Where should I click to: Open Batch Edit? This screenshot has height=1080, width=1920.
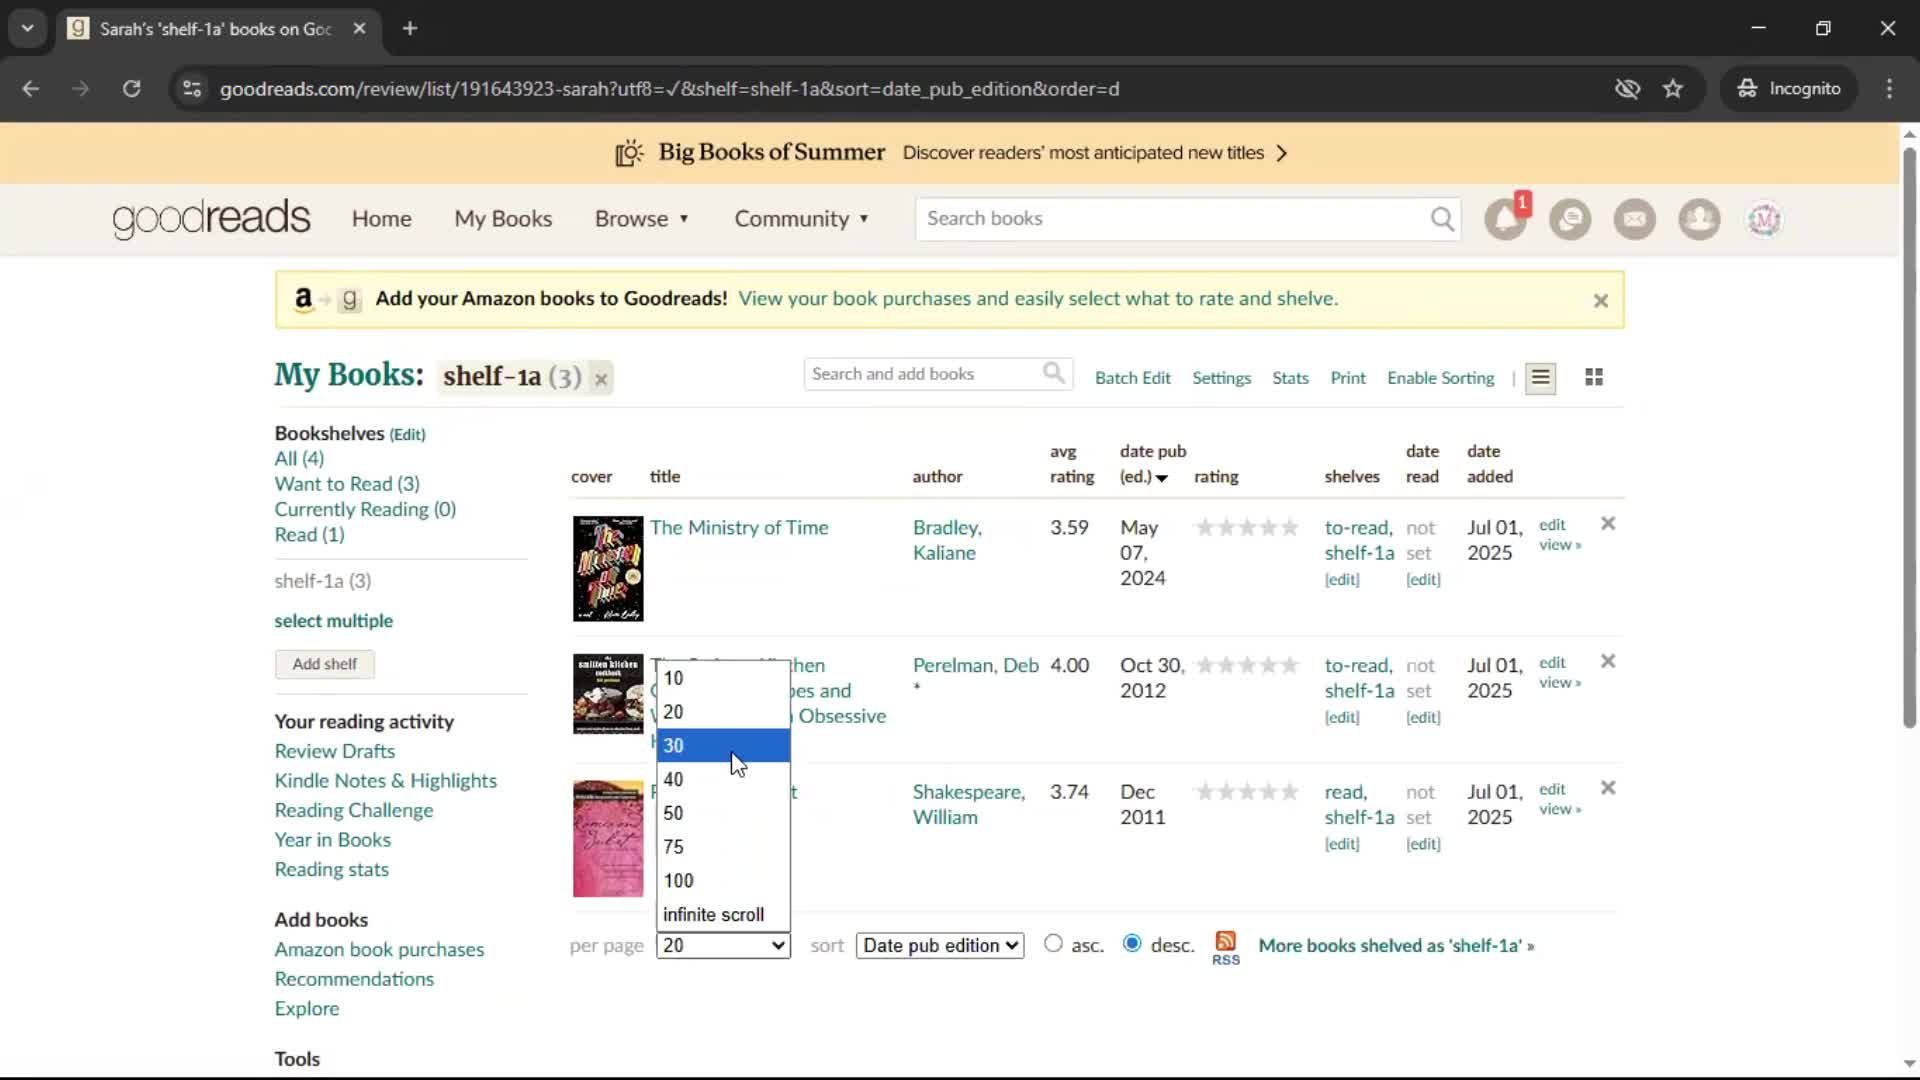pos(1132,378)
